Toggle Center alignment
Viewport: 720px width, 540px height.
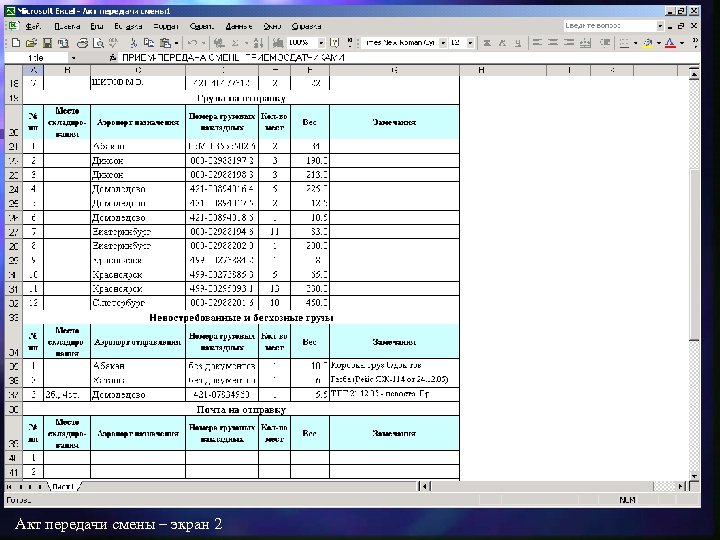(553, 43)
